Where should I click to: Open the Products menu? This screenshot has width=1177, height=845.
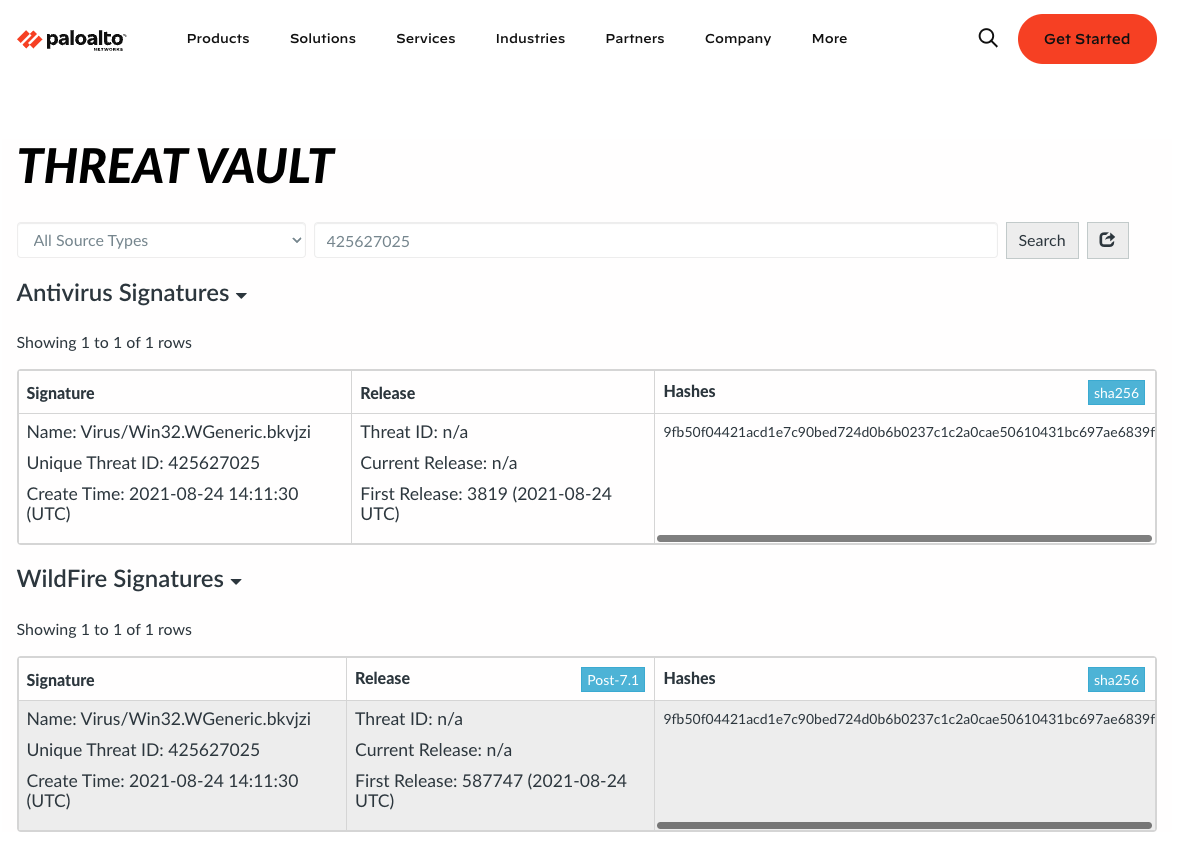click(218, 39)
